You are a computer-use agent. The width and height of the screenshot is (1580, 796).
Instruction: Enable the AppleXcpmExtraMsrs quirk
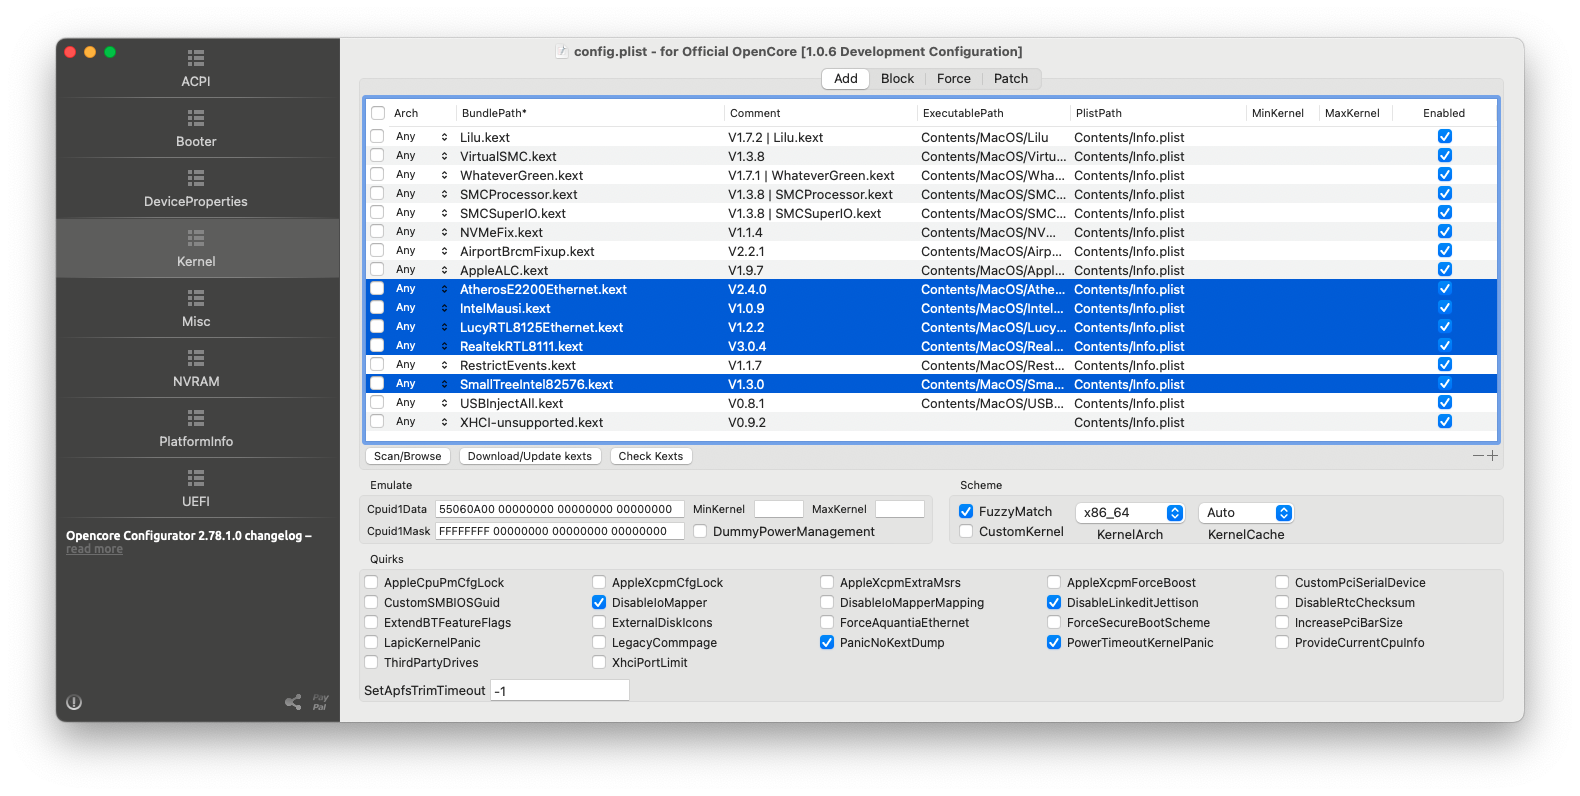pyautogui.click(x=827, y=582)
